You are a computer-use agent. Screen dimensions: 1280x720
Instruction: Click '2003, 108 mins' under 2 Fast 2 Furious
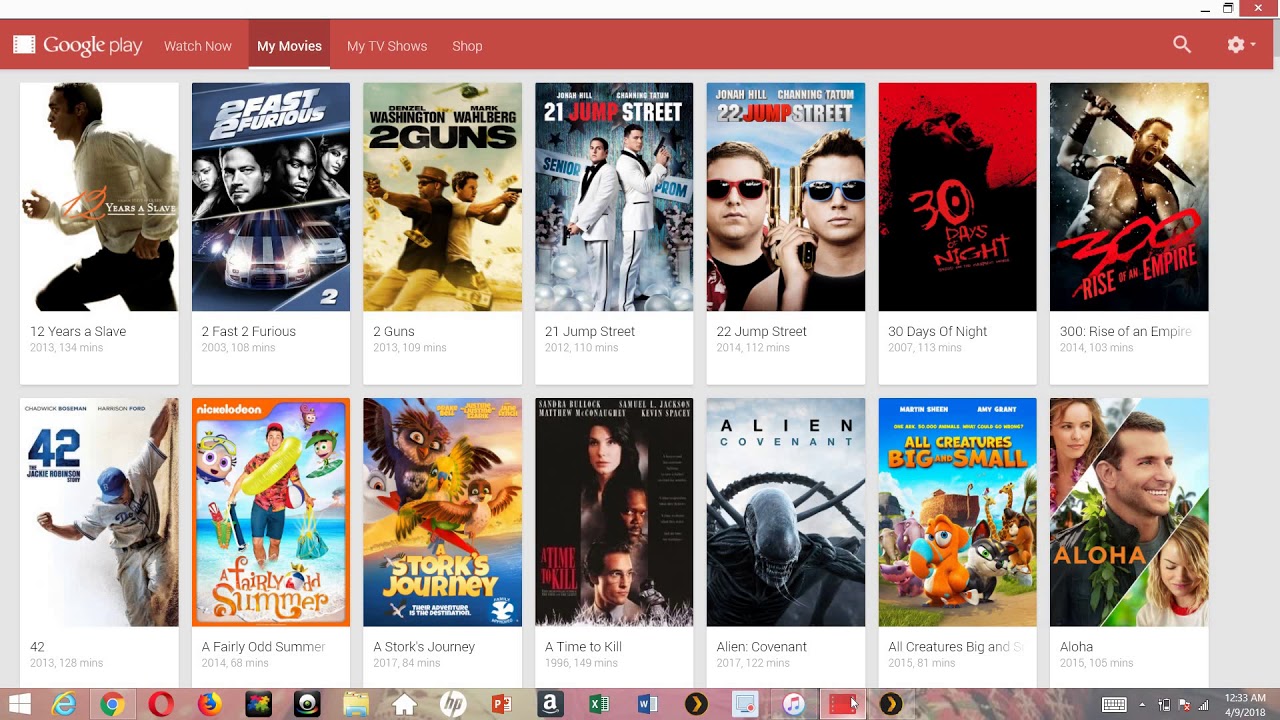238,348
